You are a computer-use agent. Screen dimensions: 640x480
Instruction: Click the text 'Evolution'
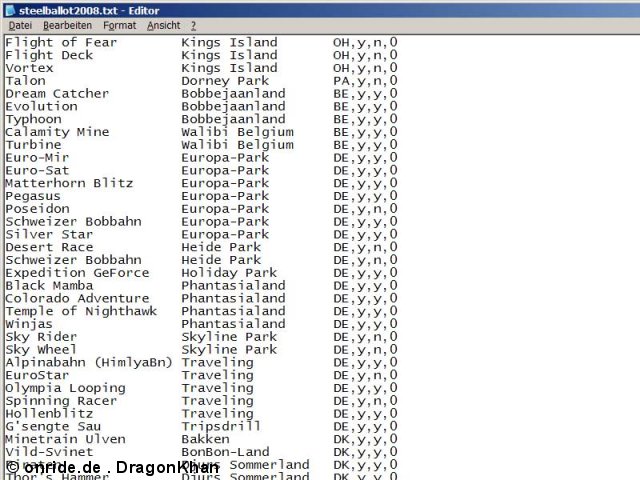(x=41, y=107)
